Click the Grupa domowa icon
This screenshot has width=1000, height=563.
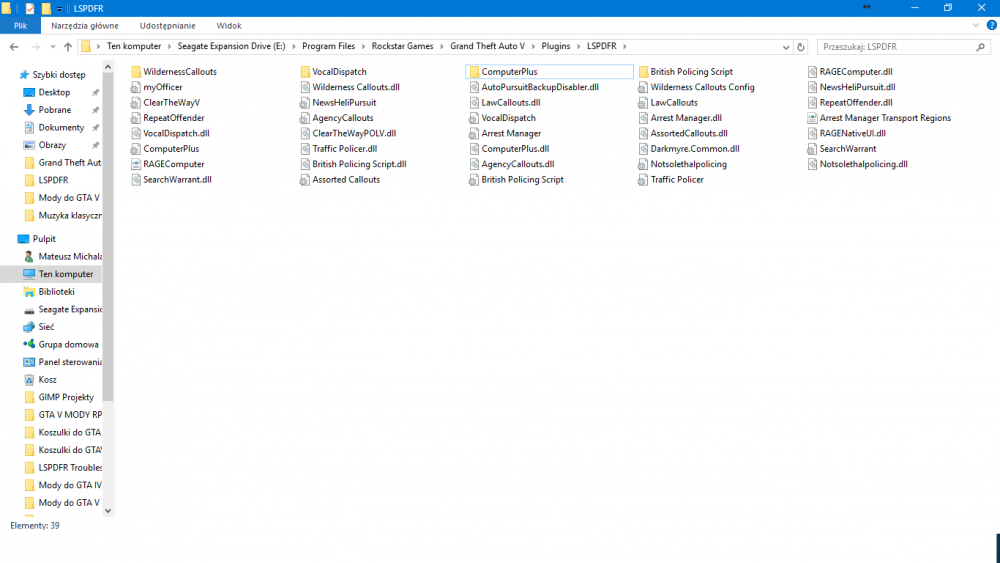point(29,344)
